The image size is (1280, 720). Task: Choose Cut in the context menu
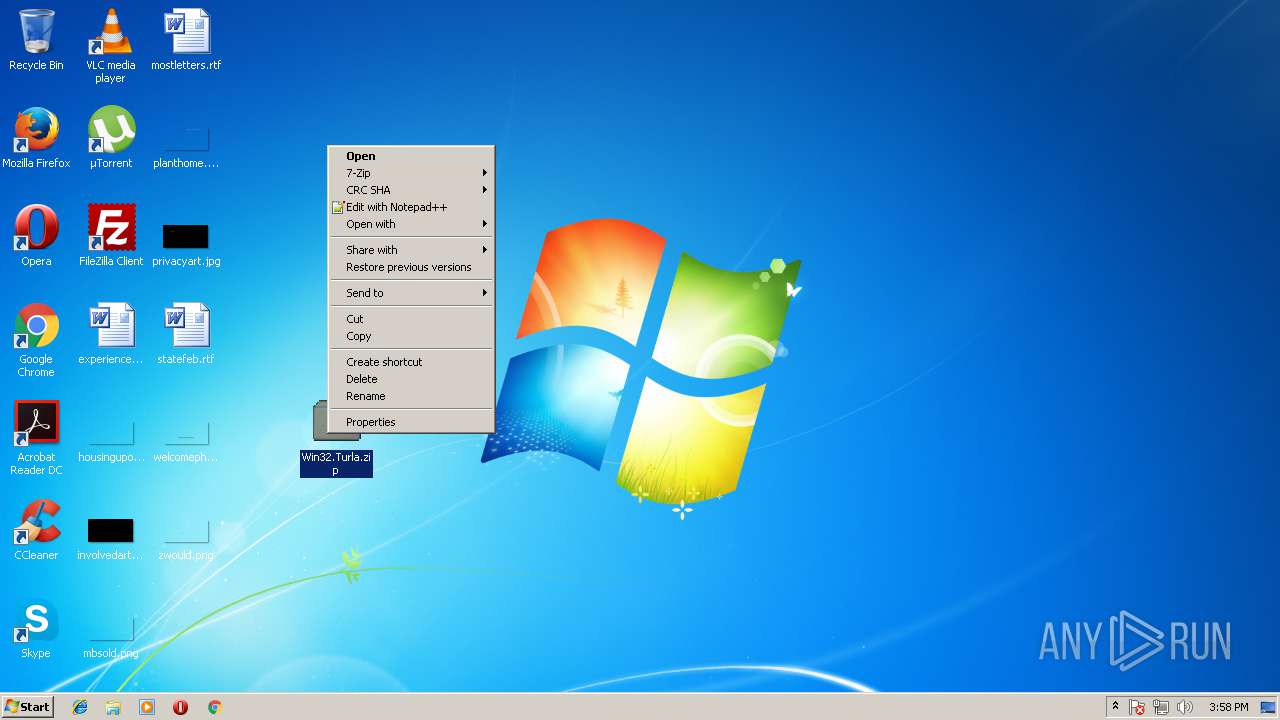click(412, 319)
